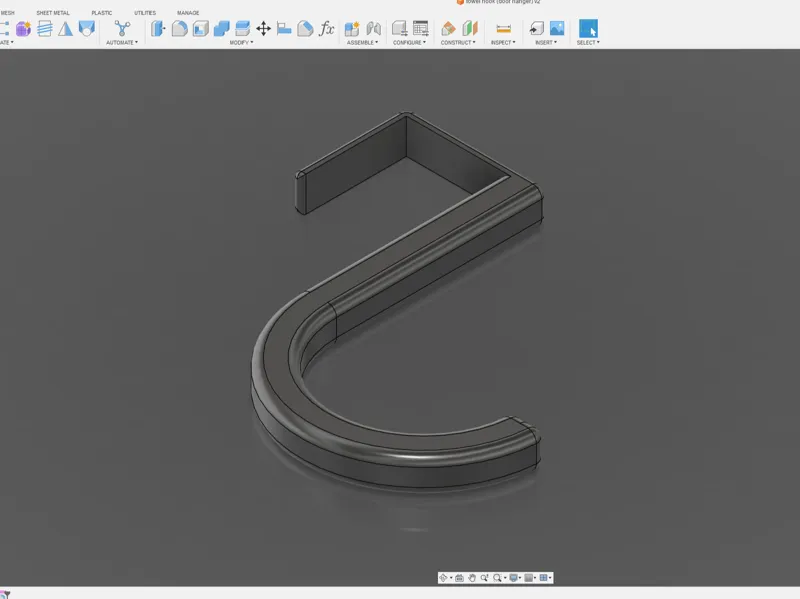The height and width of the screenshot is (599, 800).
Task: Open the INSPECT dropdown menu
Action: 503,42
